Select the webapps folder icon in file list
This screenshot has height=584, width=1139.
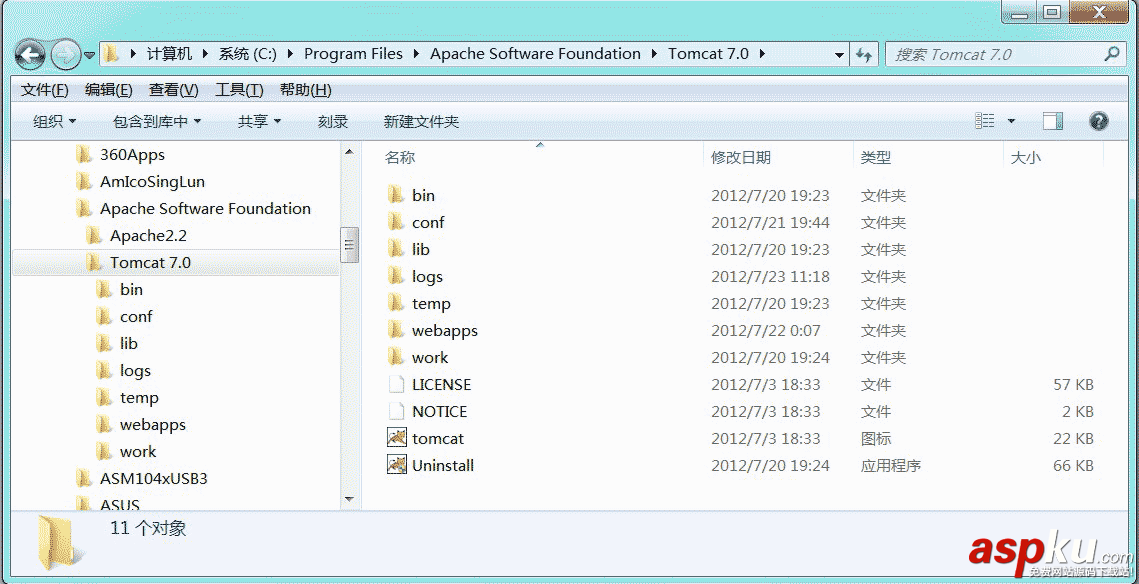pos(396,330)
